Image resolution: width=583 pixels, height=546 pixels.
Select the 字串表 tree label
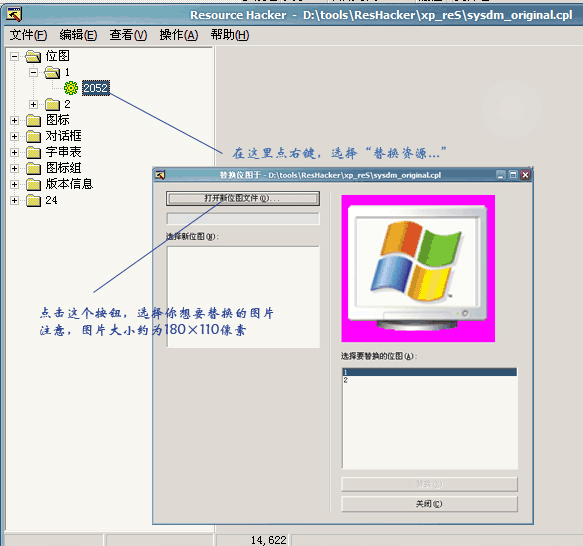click(64, 152)
